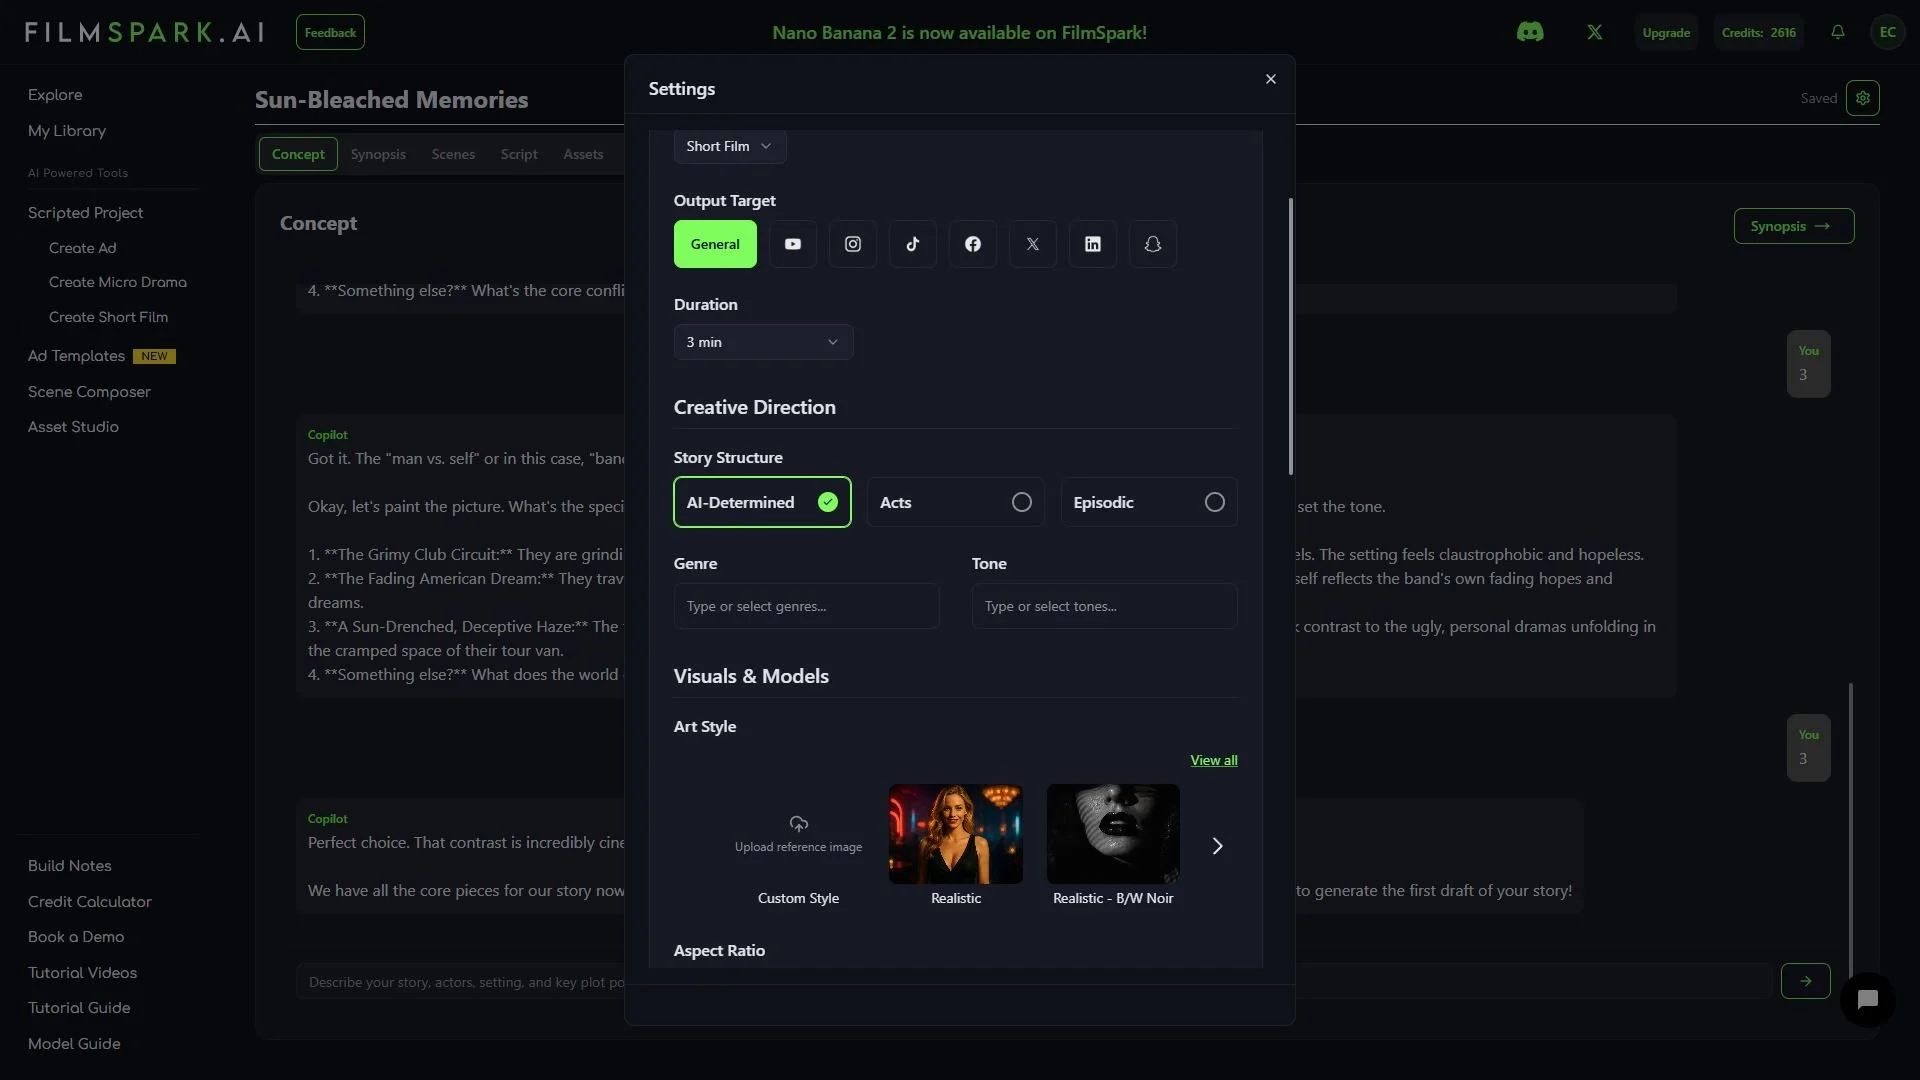Click the Upgrade button
This screenshot has width=1920, height=1080.
[x=1665, y=32]
